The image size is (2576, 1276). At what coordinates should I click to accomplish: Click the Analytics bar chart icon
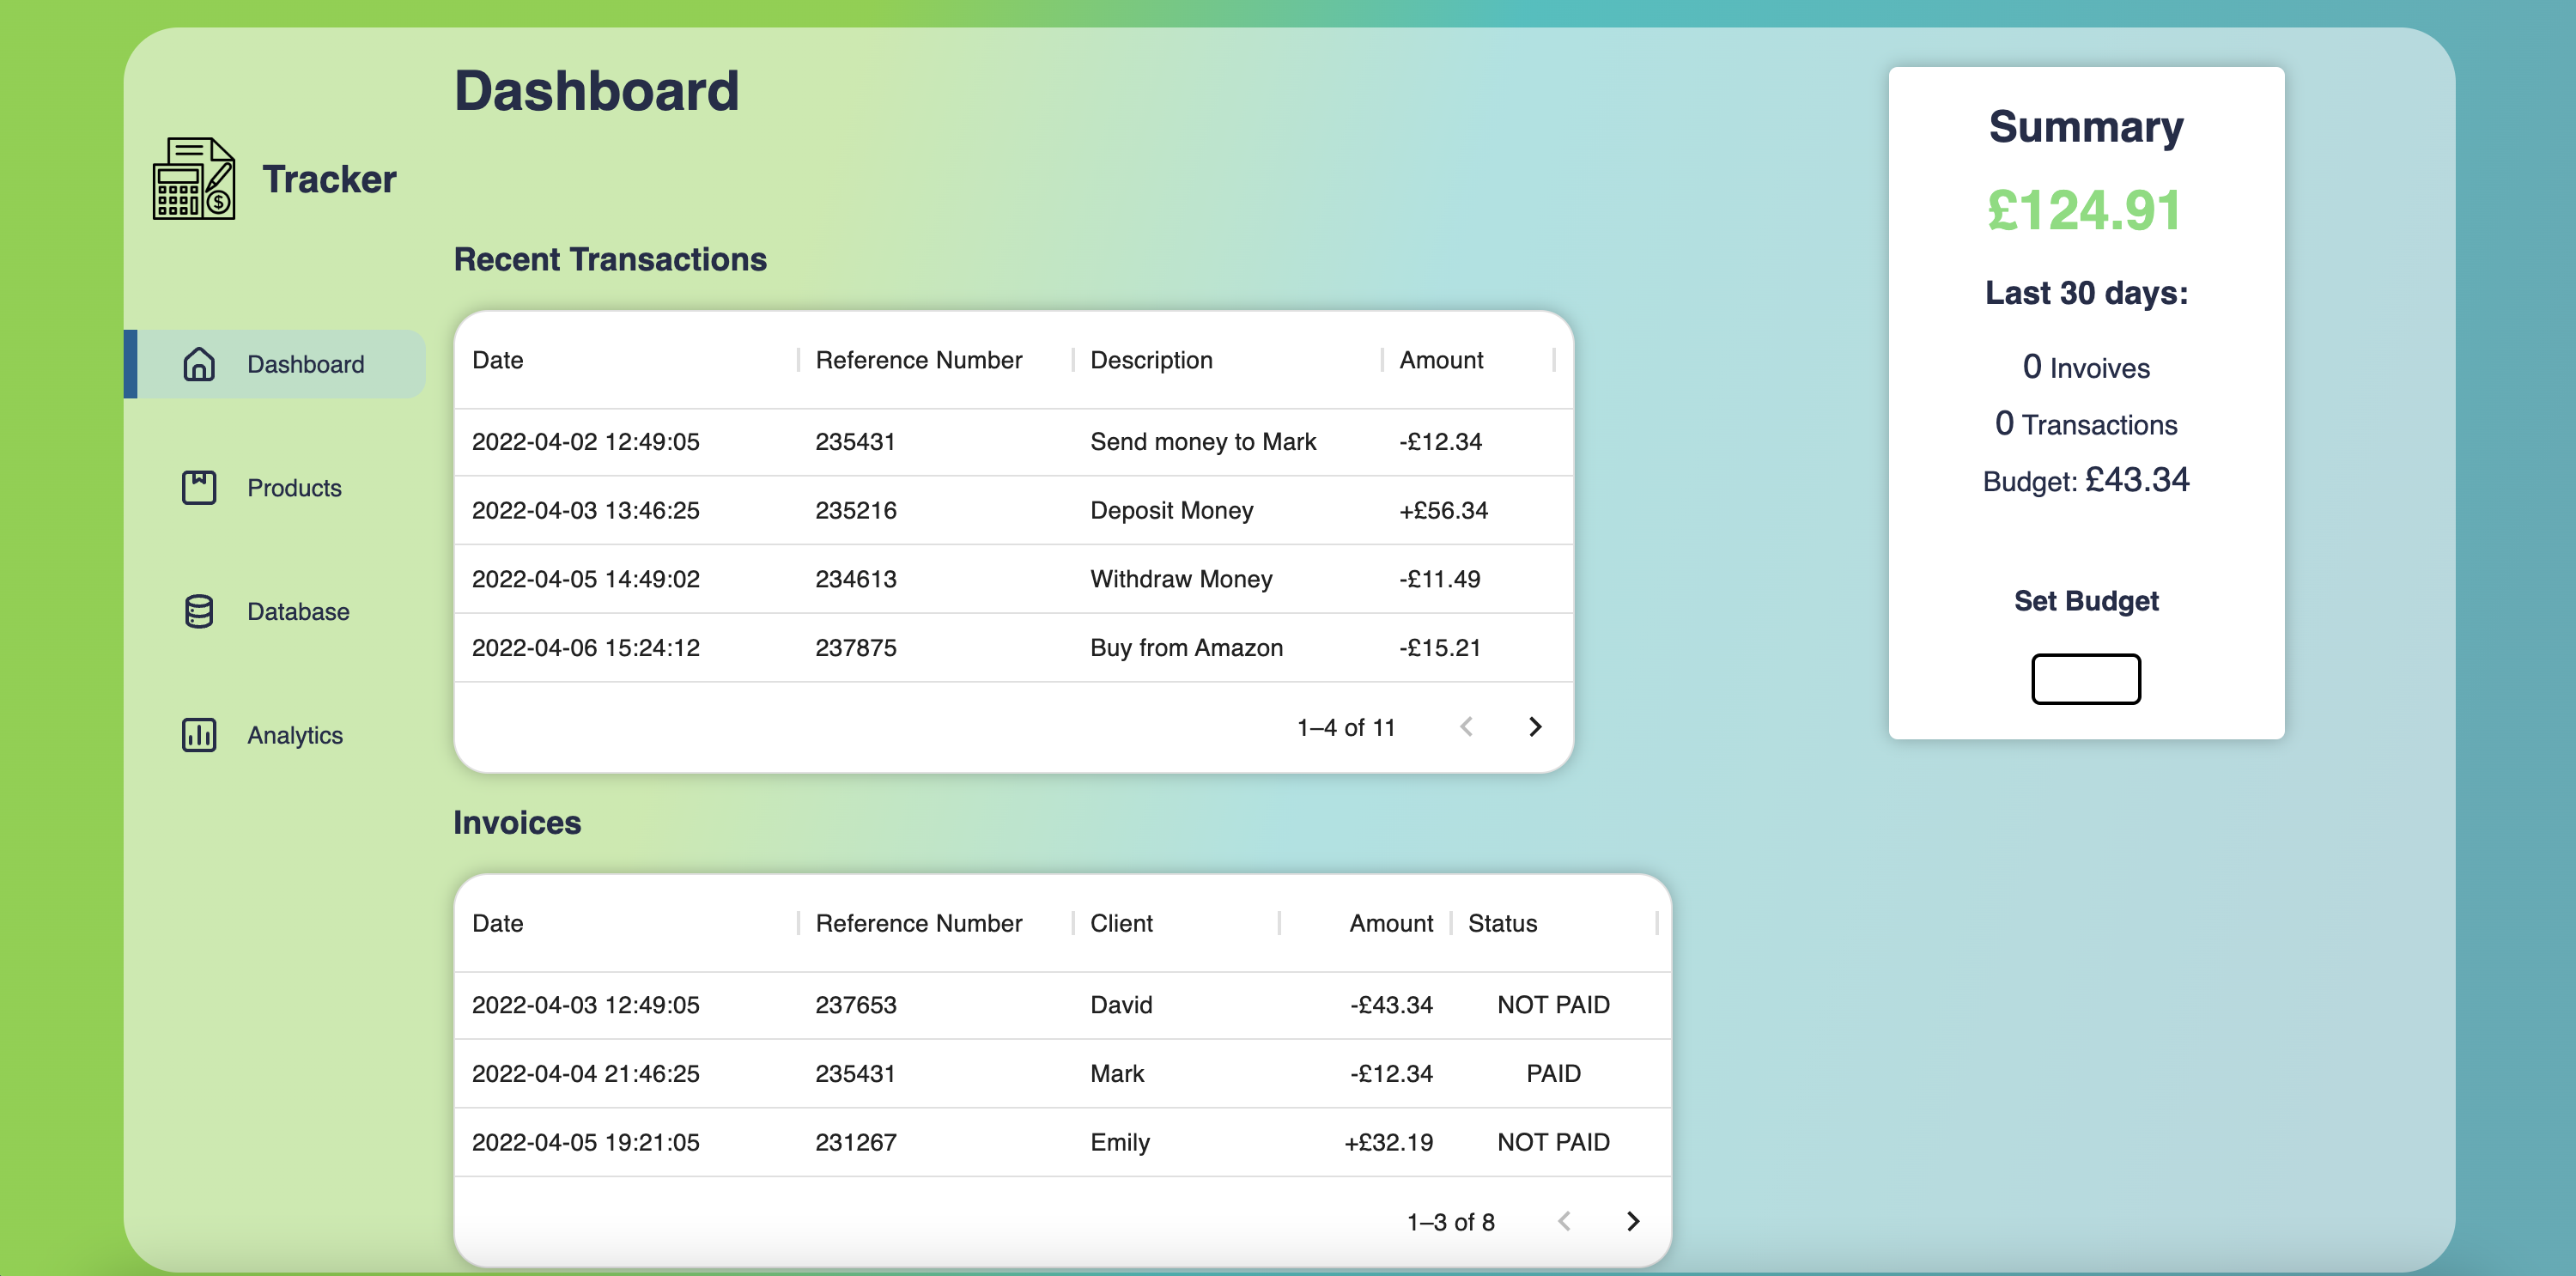click(199, 735)
